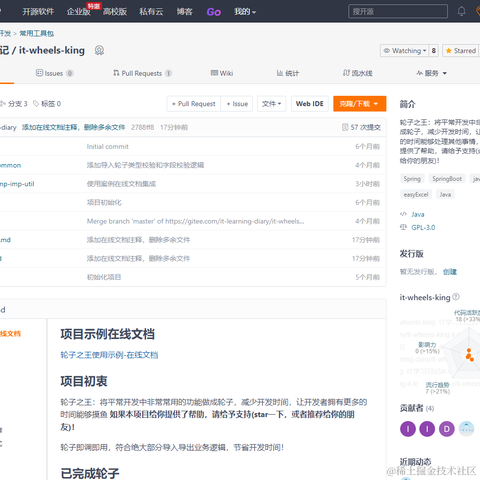Click the 创建 release link
The height and width of the screenshot is (480, 480).
coord(450,272)
